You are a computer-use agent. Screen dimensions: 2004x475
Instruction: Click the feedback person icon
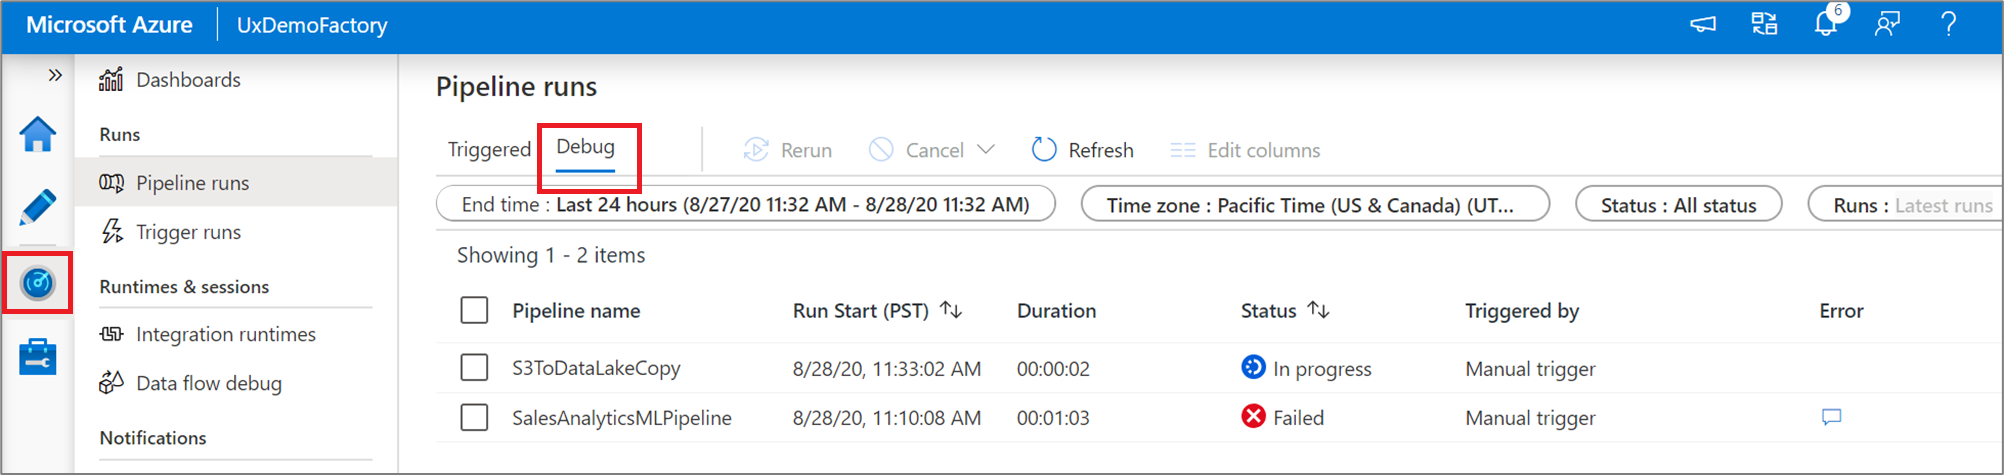1887,24
